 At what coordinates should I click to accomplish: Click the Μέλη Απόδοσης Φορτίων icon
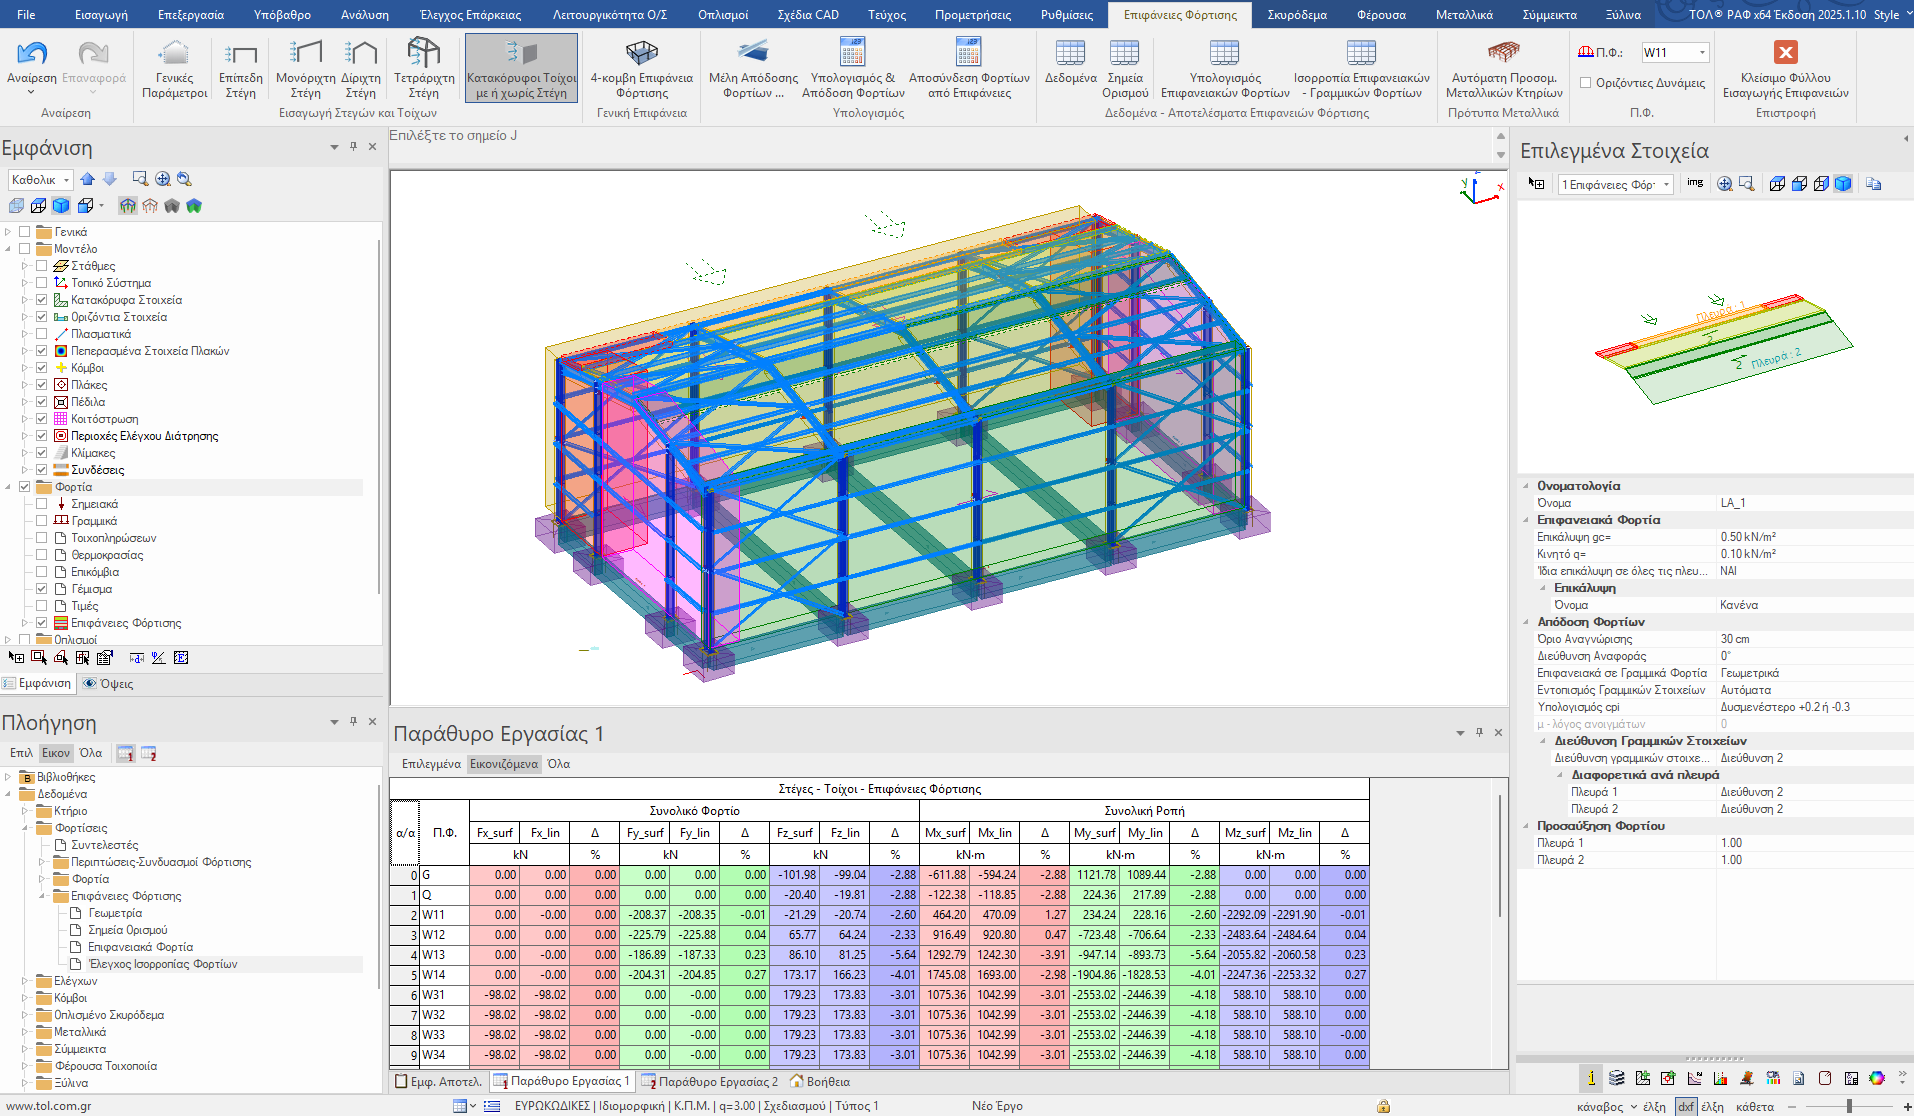752,53
